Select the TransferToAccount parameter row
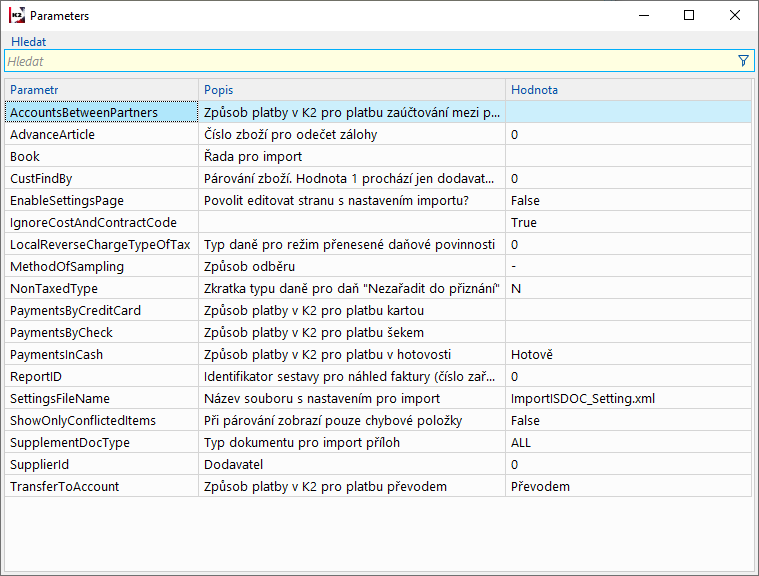The height and width of the screenshot is (576, 759). click(64, 486)
